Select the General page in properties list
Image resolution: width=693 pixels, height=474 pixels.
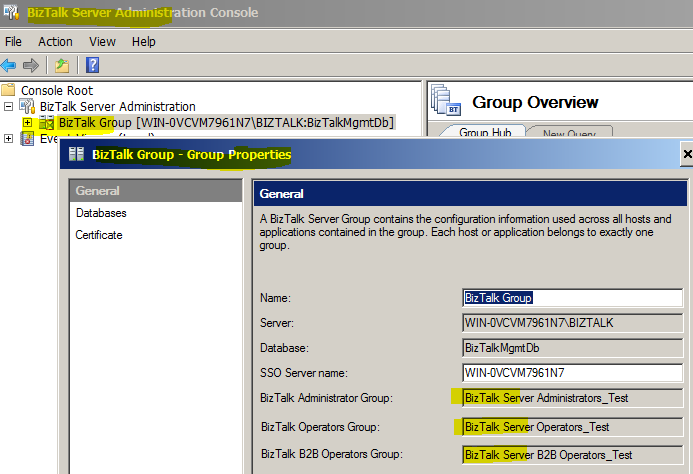point(156,191)
